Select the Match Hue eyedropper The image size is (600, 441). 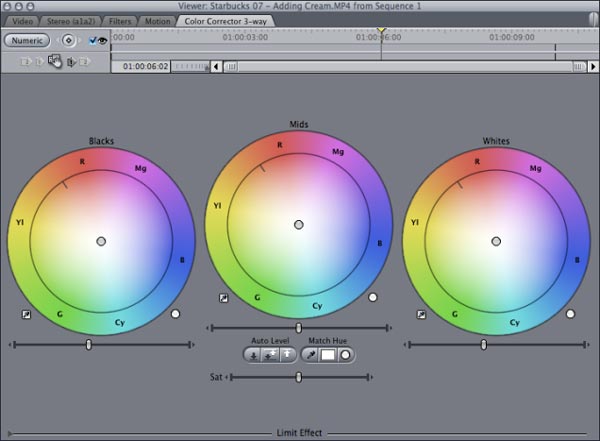coord(310,355)
